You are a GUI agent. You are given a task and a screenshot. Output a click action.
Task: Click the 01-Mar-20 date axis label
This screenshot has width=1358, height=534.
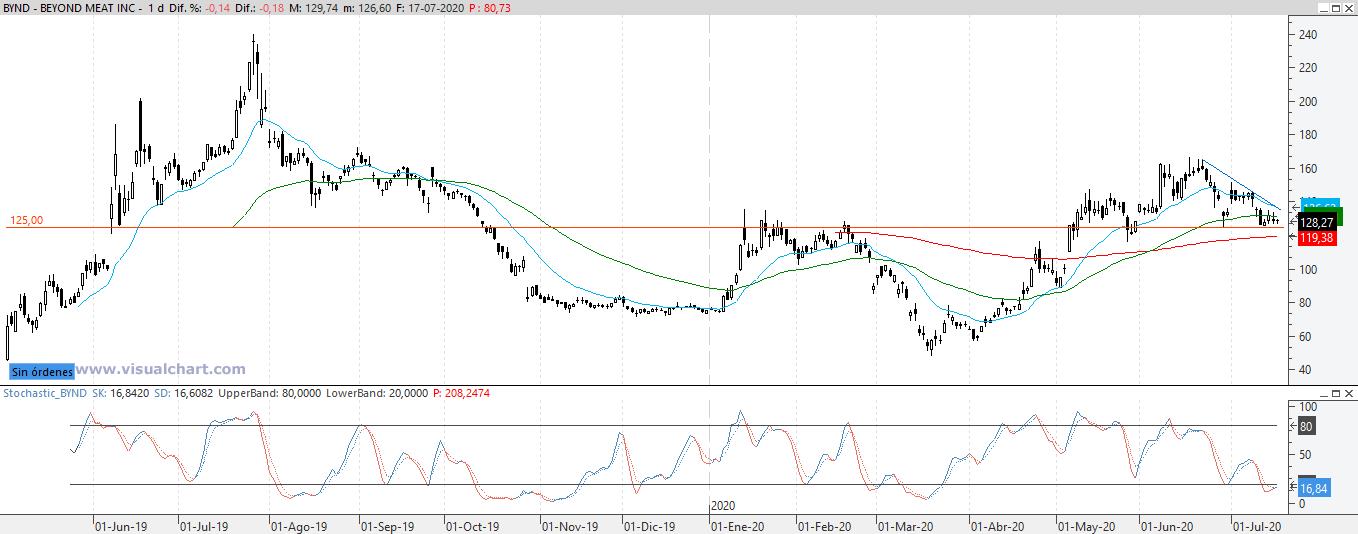coord(905,525)
